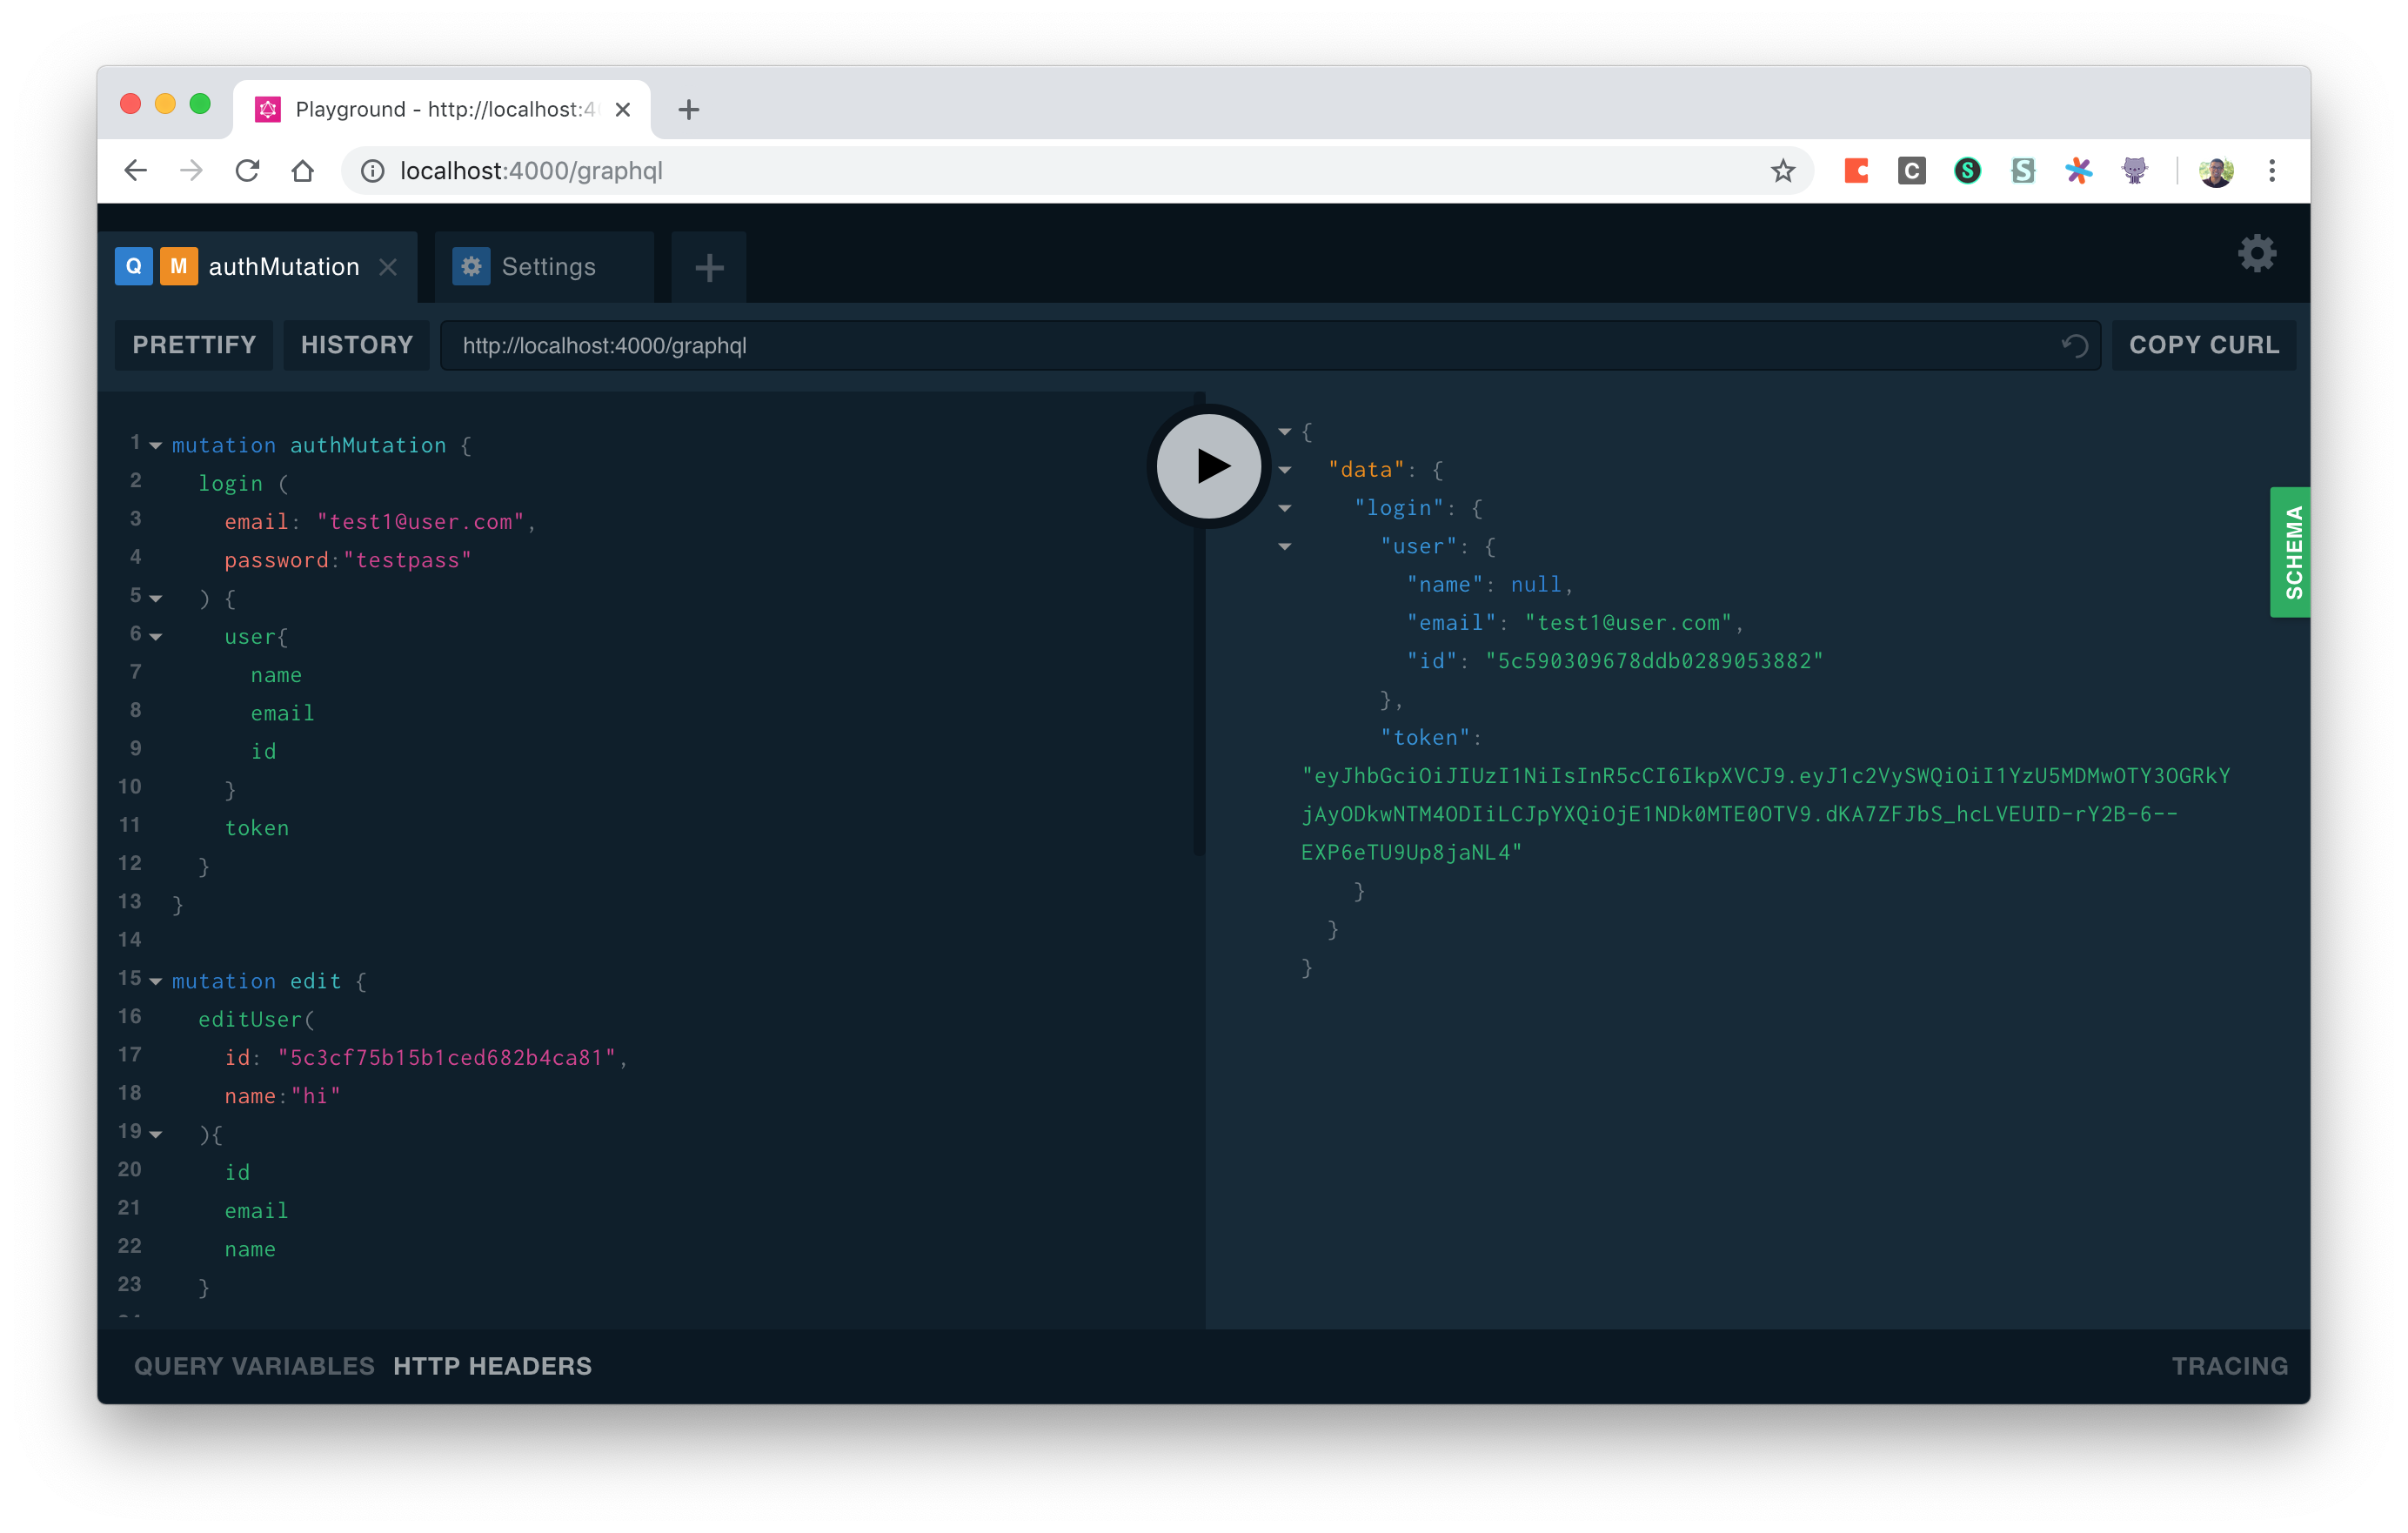Add a new Playground tab
This screenshot has width=2408, height=1533.
[709, 267]
